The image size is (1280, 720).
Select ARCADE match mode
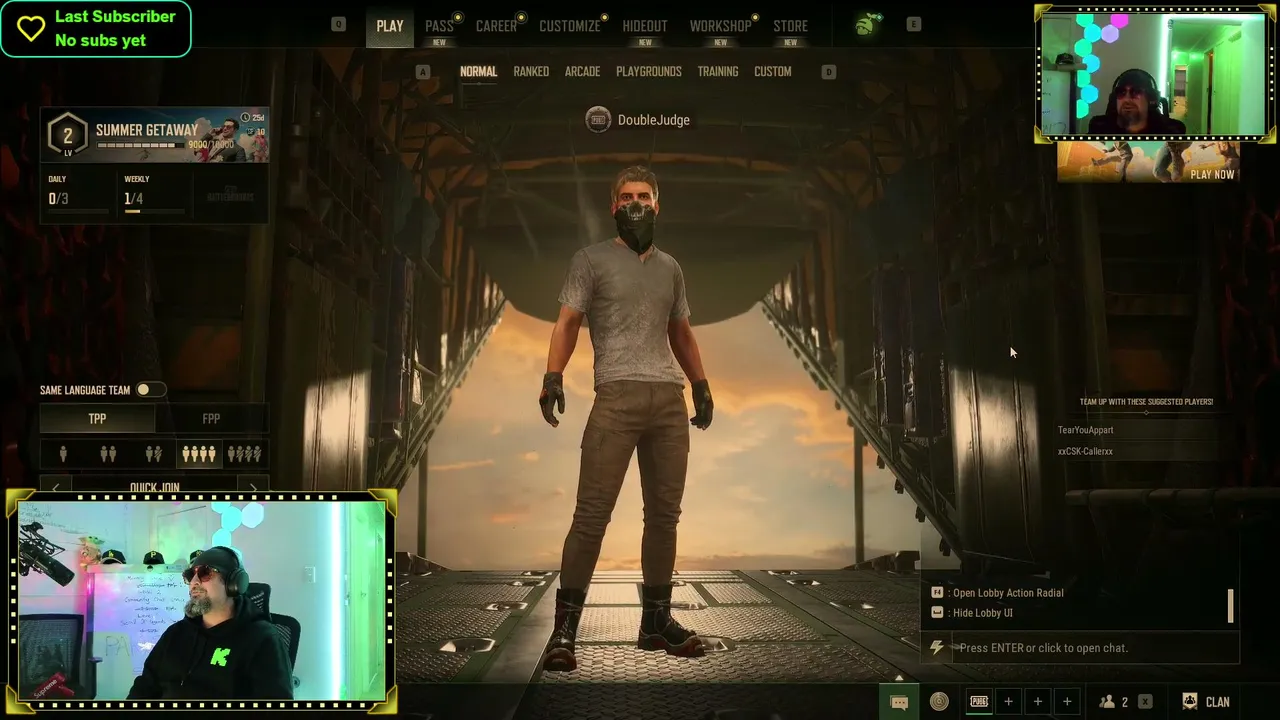(582, 72)
